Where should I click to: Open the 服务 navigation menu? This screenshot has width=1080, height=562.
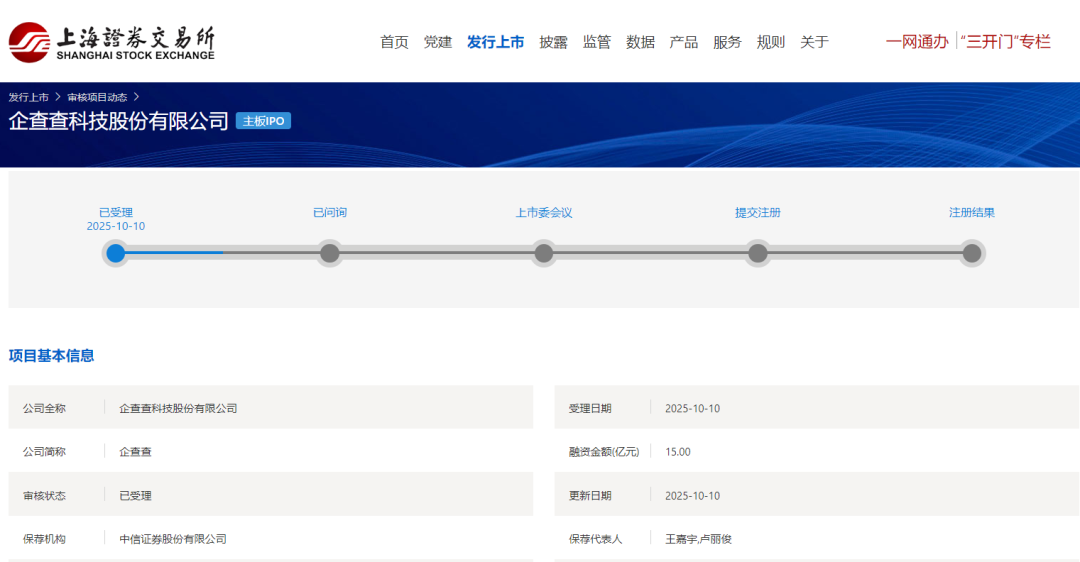click(727, 42)
